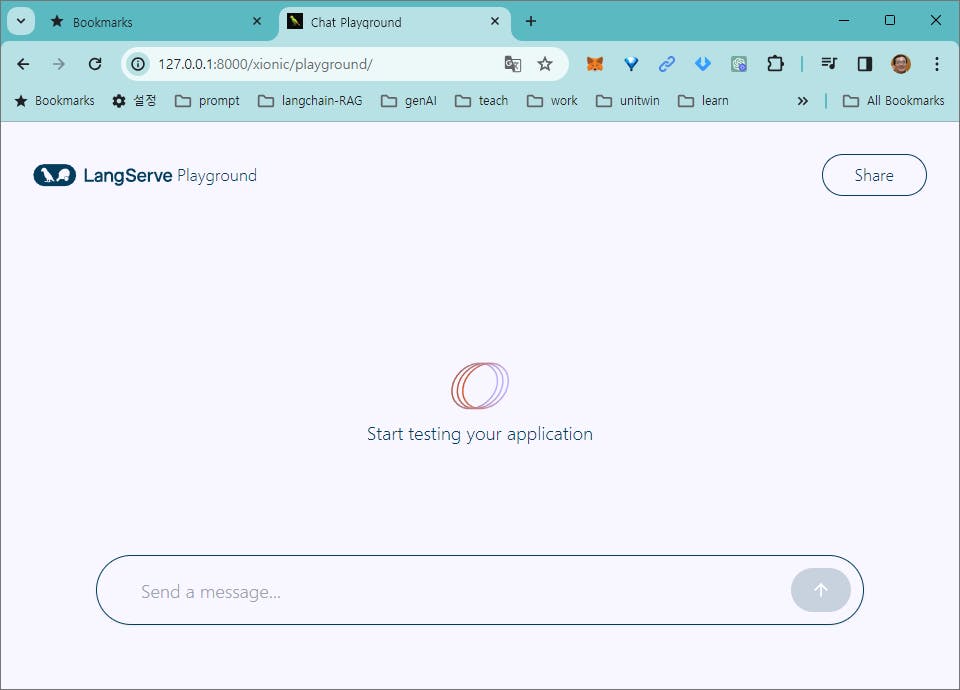Open the langchain-RAG bookmark folder

click(310, 100)
